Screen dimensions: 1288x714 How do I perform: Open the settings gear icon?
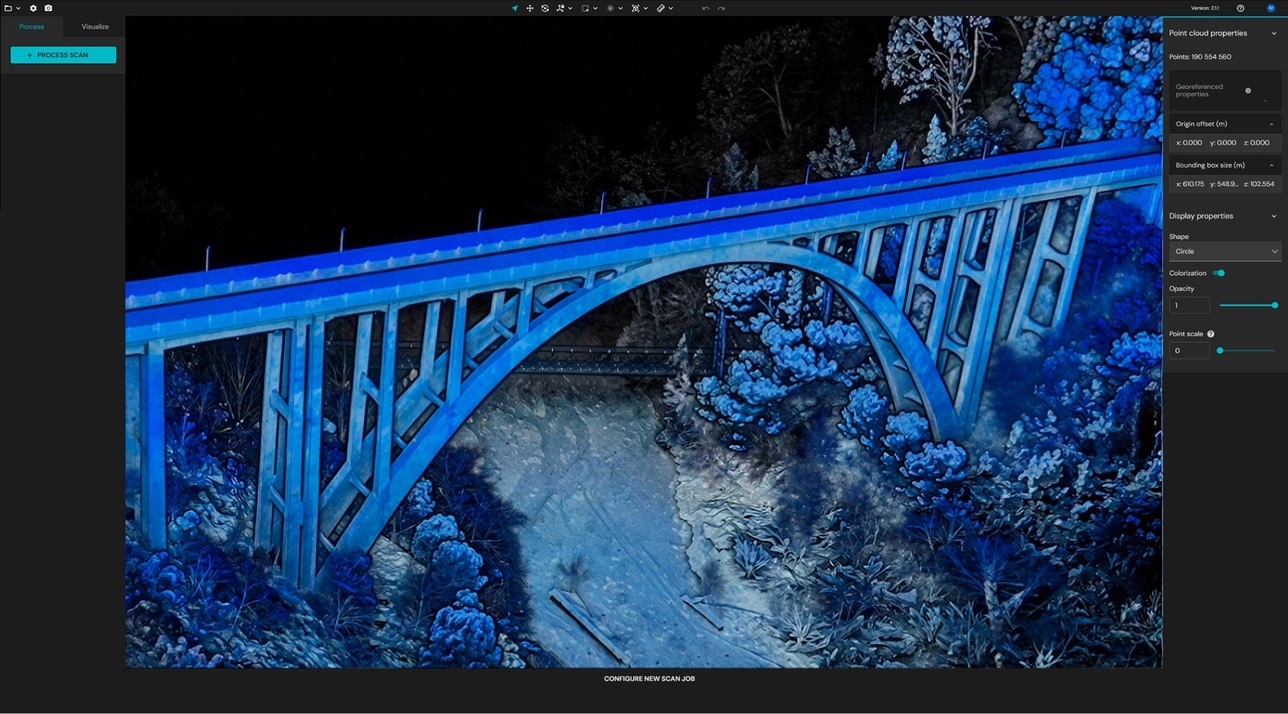pyautogui.click(x=33, y=8)
